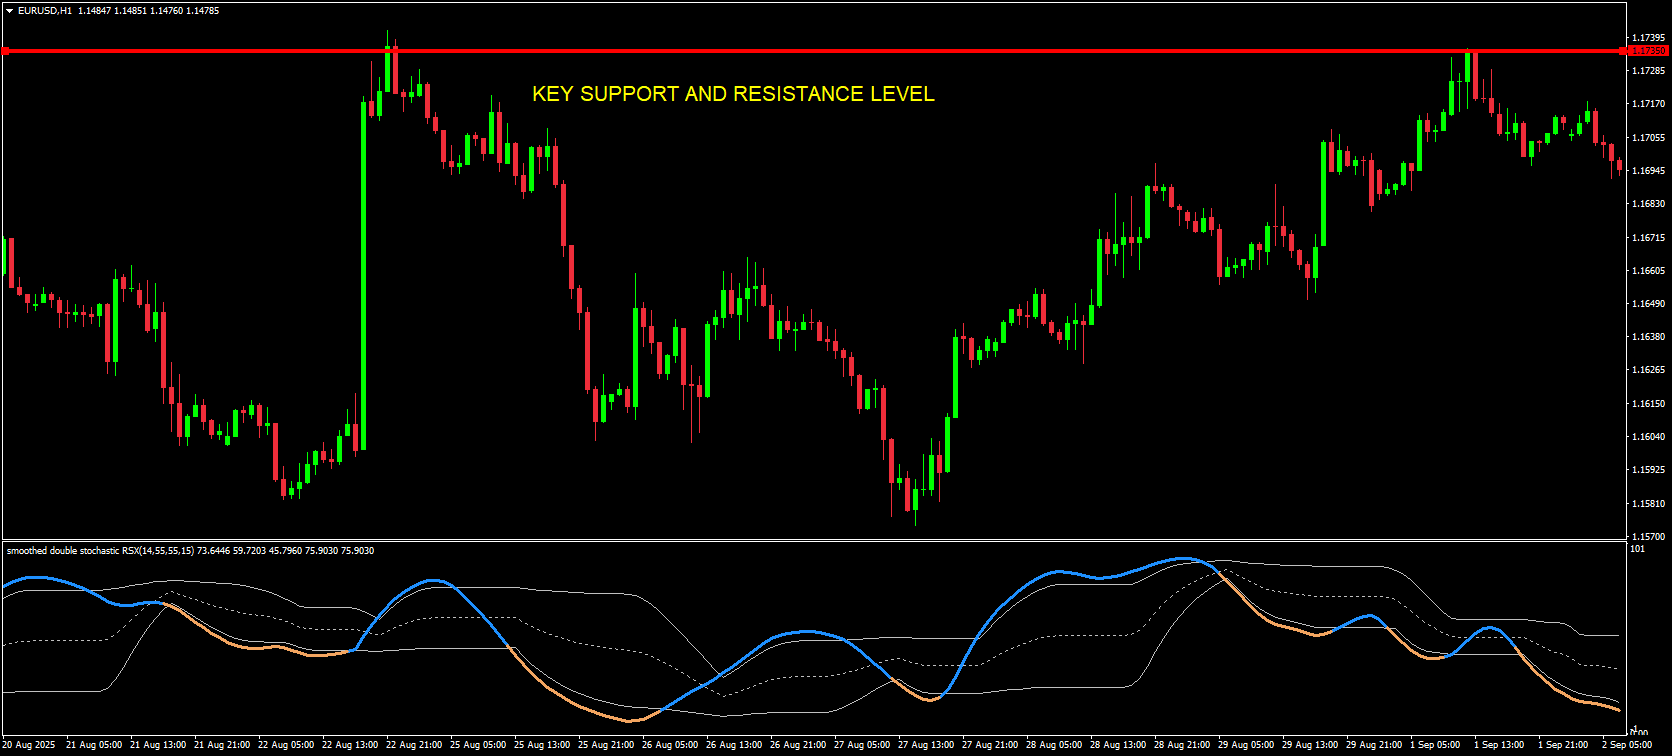
Task: Click the right anchor square of red line
Action: click(x=1623, y=50)
